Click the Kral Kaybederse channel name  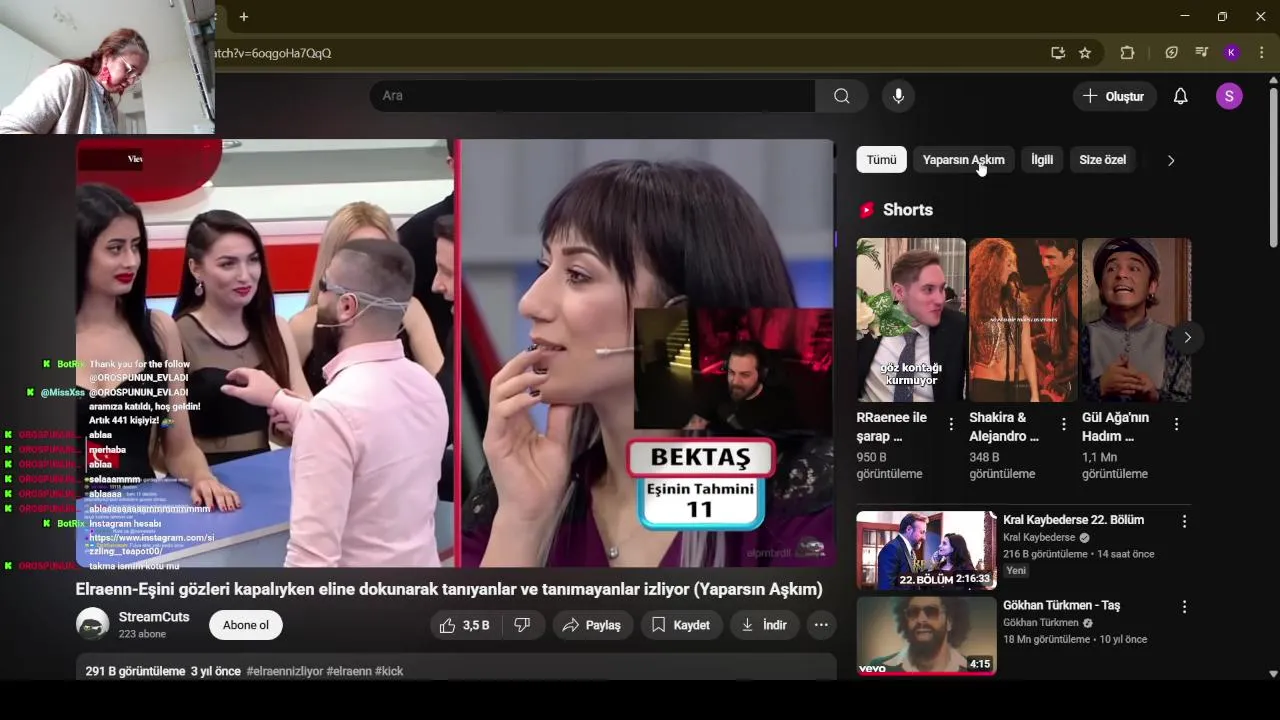click(1039, 538)
